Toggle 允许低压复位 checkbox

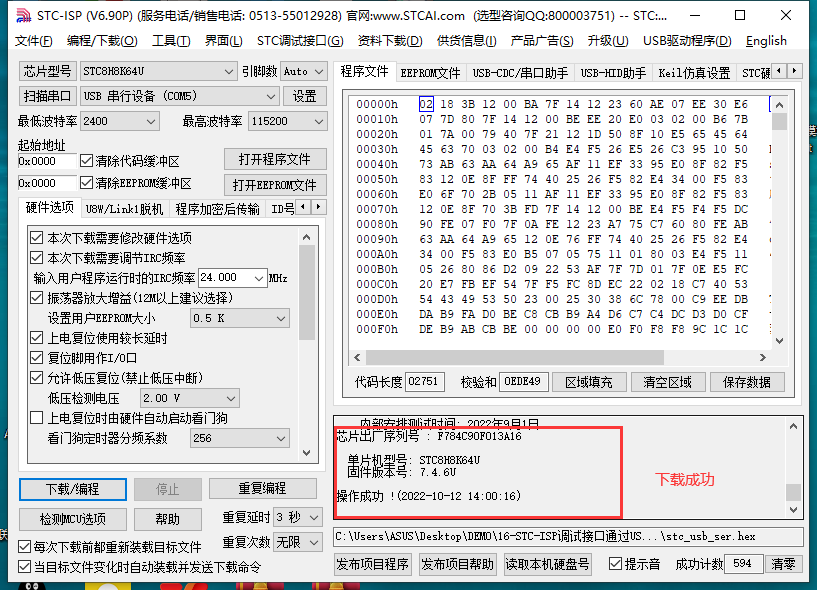point(36,378)
